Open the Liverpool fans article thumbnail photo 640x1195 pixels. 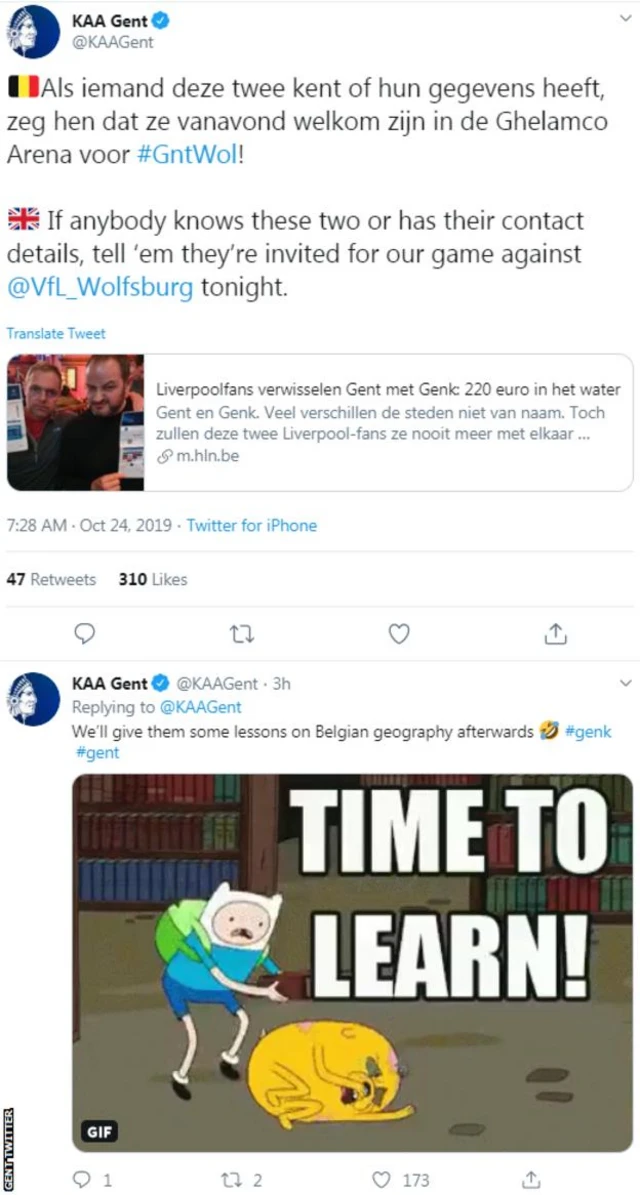(75, 423)
